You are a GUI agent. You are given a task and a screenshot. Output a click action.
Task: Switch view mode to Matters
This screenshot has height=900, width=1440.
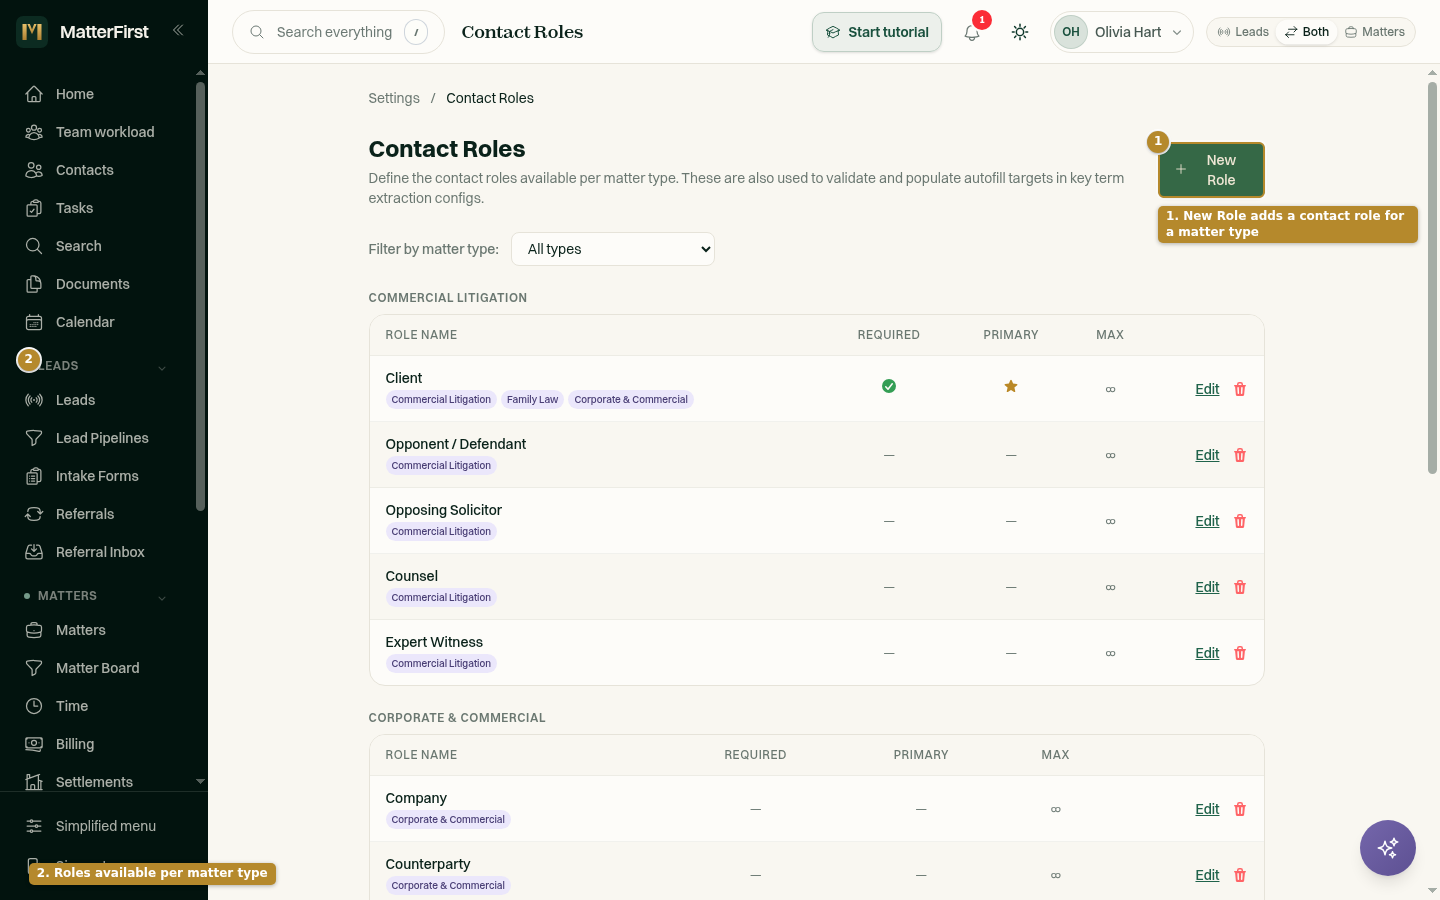click(x=1375, y=32)
